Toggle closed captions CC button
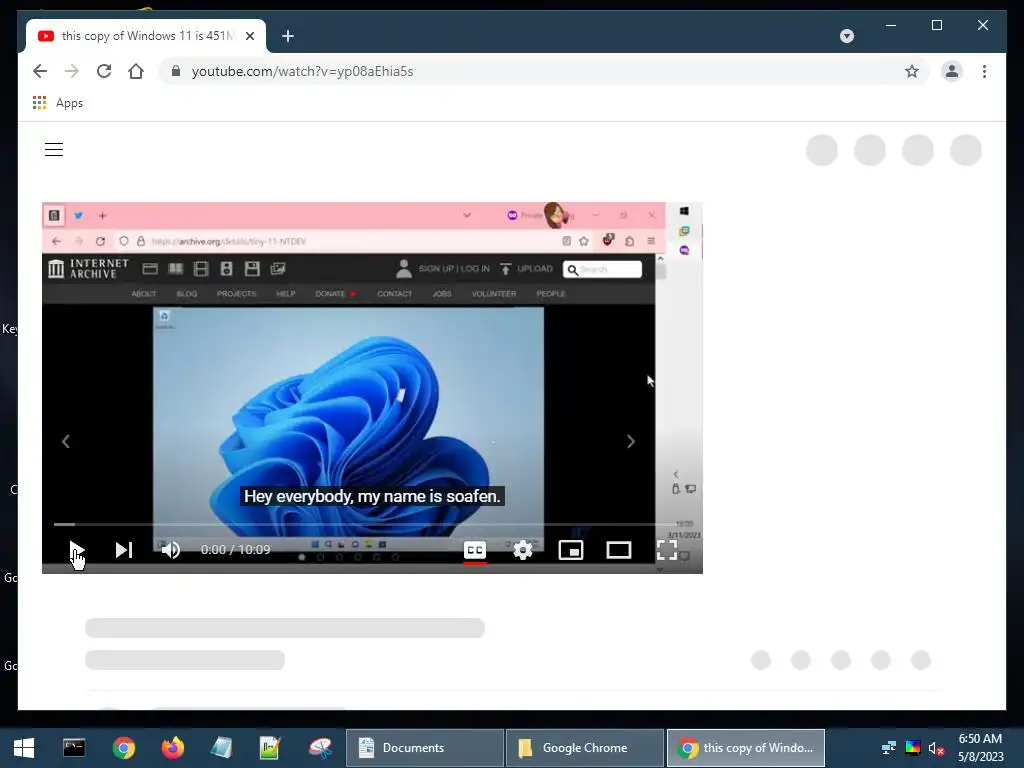The width and height of the screenshot is (1024, 768). pyautogui.click(x=475, y=551)
